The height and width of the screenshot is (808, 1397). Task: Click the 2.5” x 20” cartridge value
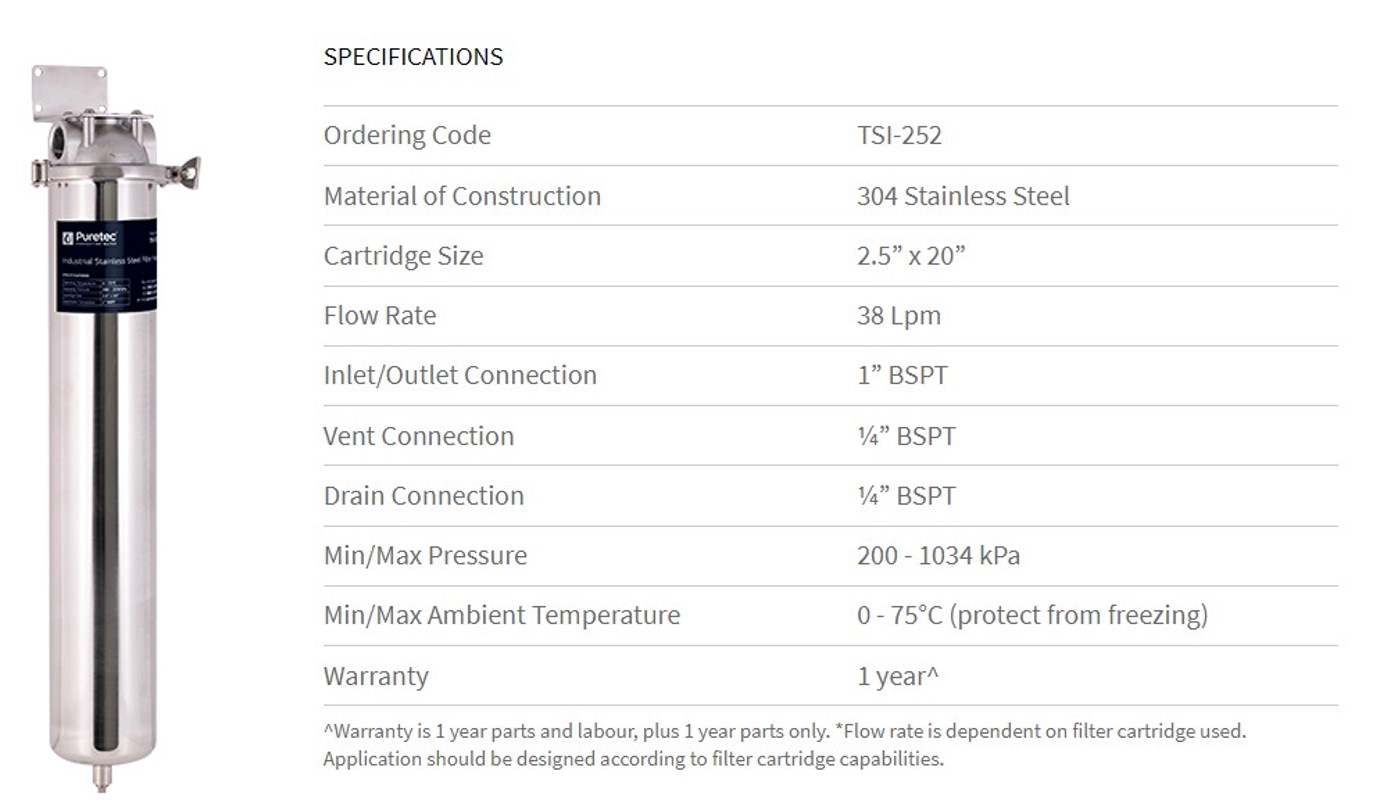pyautogui.click(x=911, y=255)
